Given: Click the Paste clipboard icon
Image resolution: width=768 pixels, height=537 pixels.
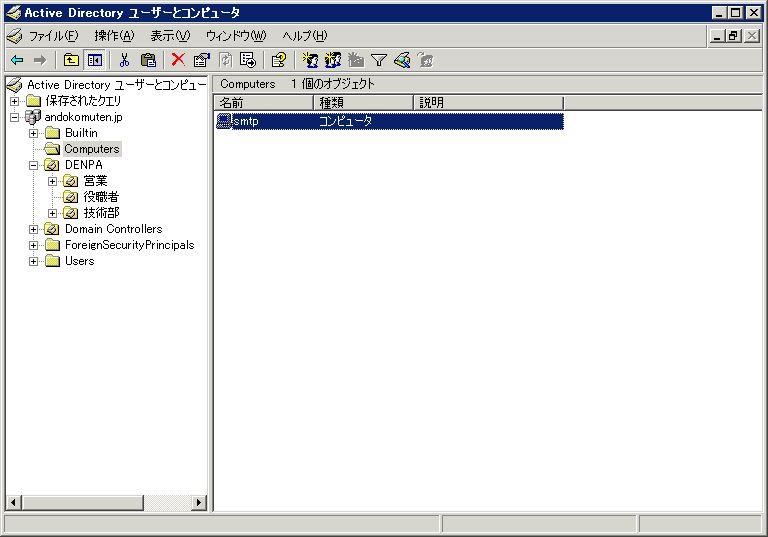Looking at the screenshot, I should (x=148, y=60).
